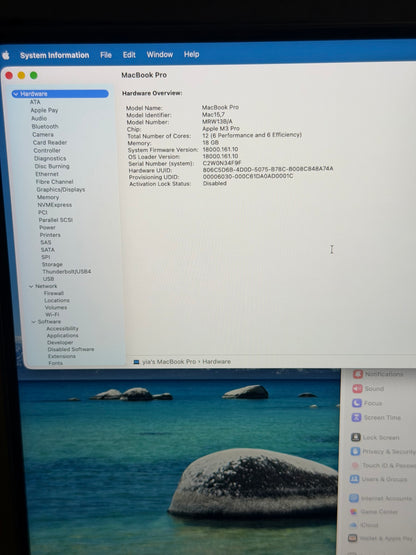Screen dimensions: 416x555
Task: Select Thunderbolt/USB4 in the sidebar
Action: pyautogui.click(x=67, y=271)
